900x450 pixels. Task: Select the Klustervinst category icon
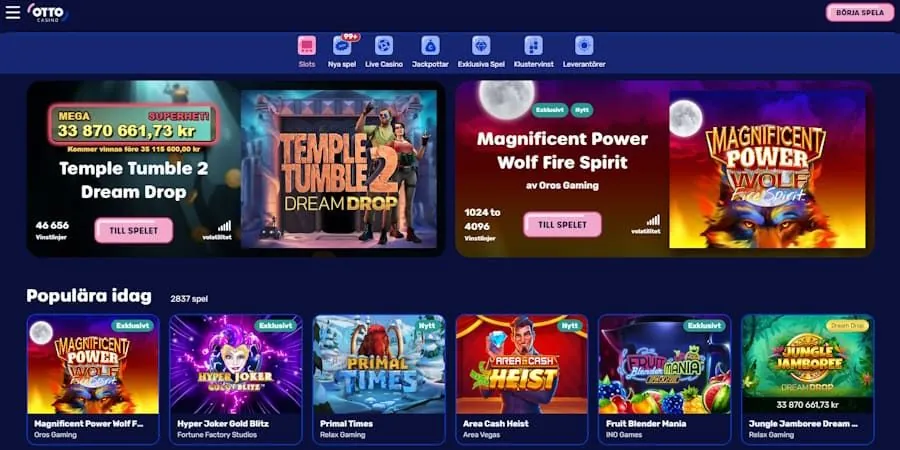[x=534, y=45]
